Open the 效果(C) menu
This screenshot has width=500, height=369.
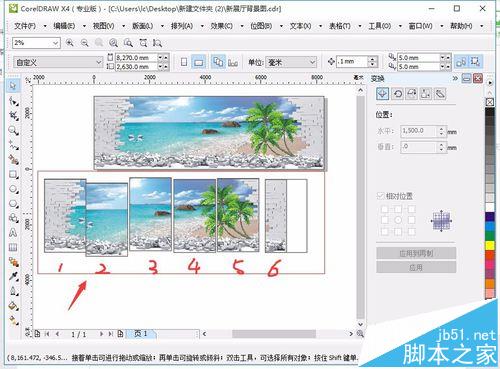click(221, 26)
